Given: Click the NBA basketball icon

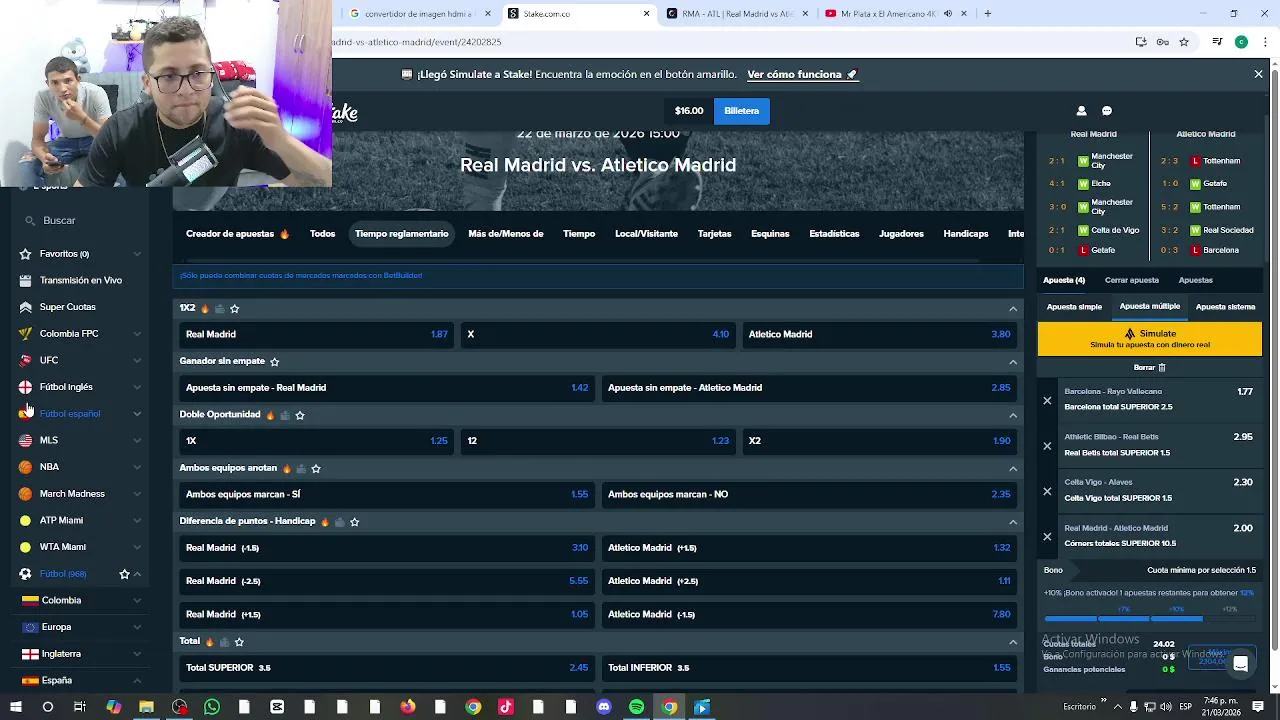Looking at the screenshot, I should 25,467.
